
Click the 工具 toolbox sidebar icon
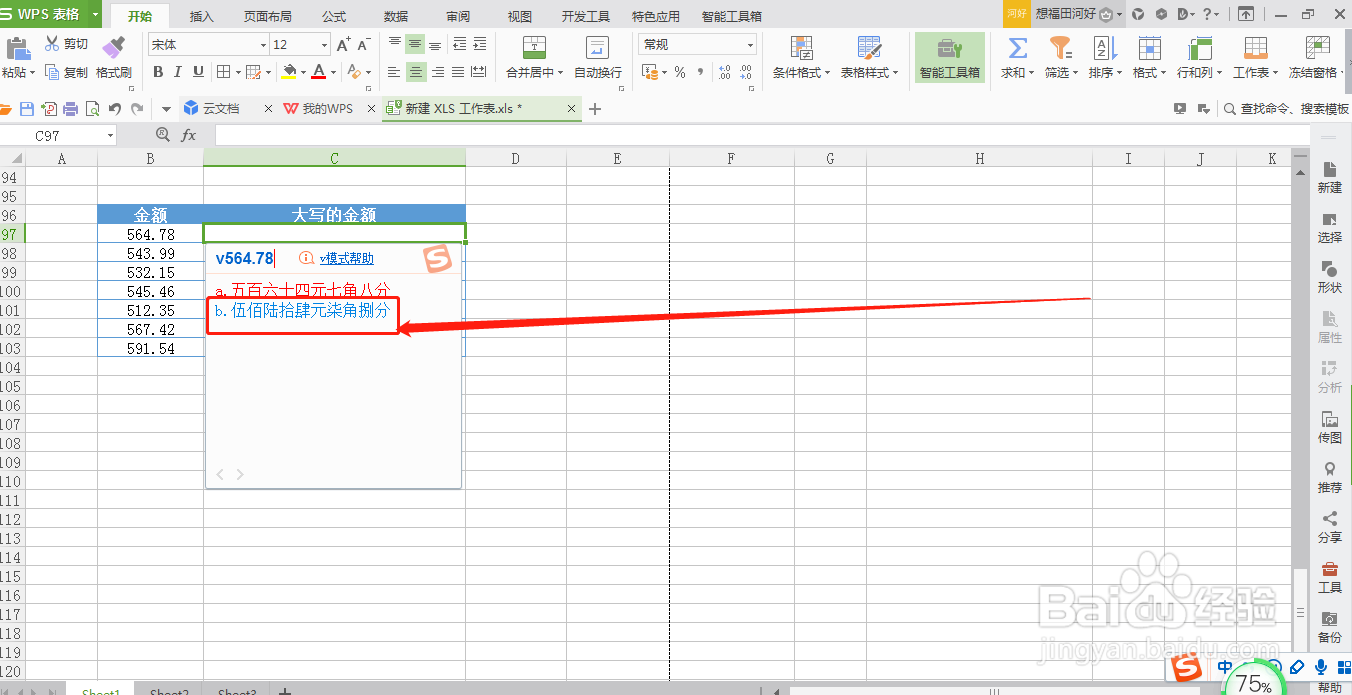pos(1330,569)
